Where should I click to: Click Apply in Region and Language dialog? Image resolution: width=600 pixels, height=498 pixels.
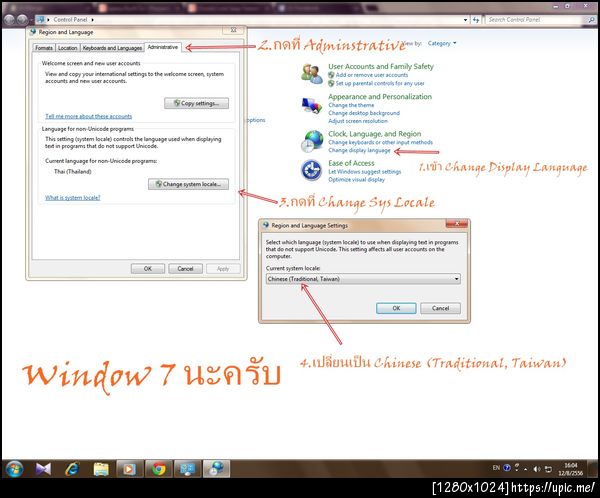(x=223, y=269)
